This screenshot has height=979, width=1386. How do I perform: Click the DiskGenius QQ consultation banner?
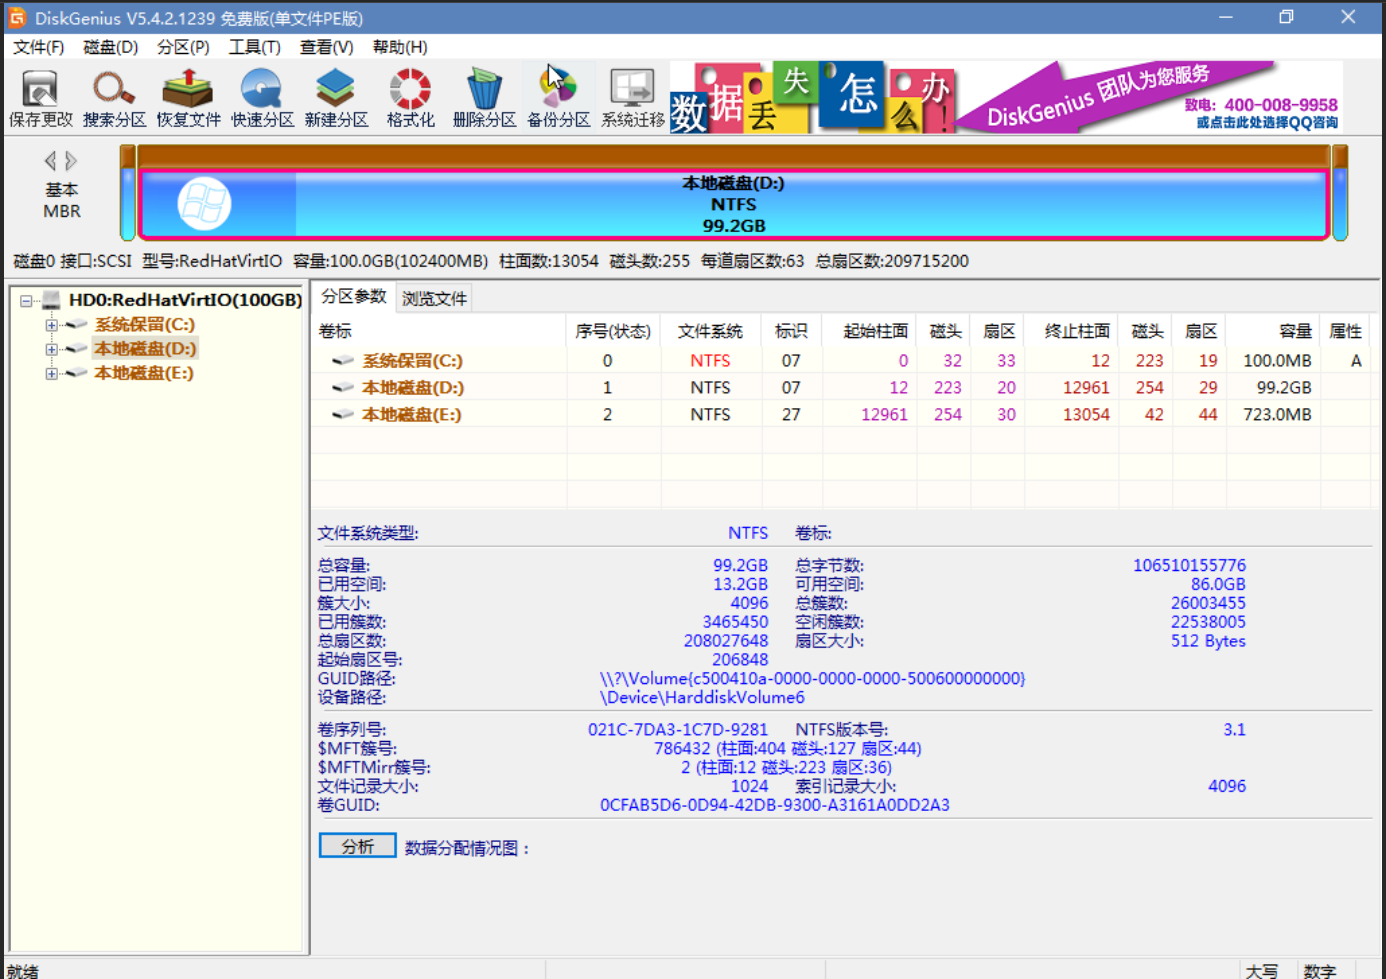click(x=1150, y=97)
